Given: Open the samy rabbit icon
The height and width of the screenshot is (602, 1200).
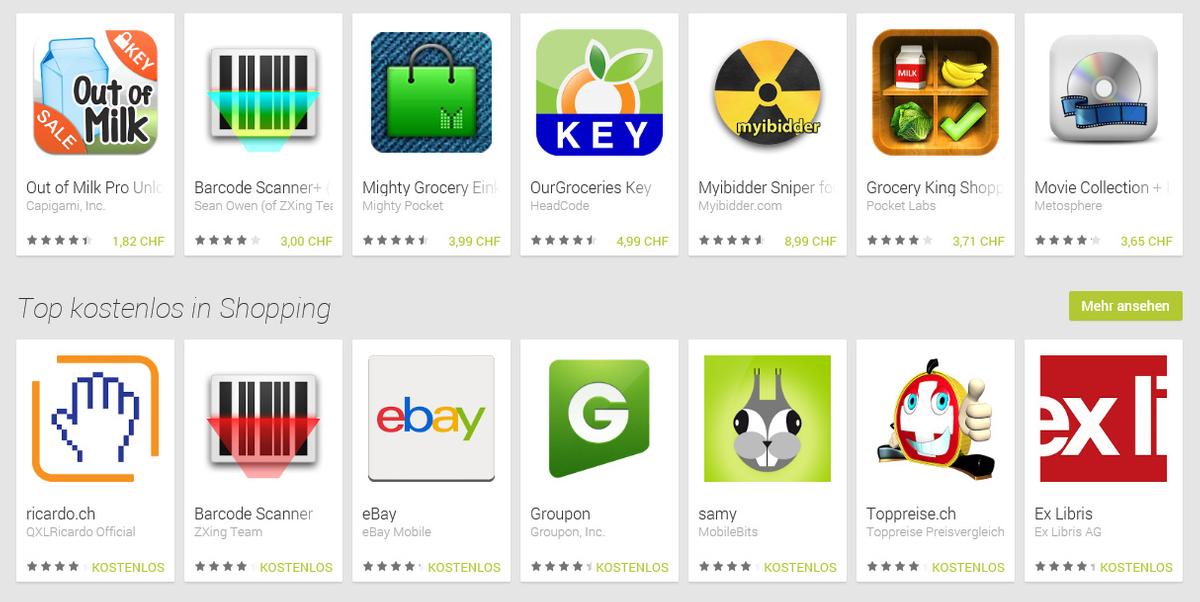Looking at the screenshot, I should click(x=767, y=419).
